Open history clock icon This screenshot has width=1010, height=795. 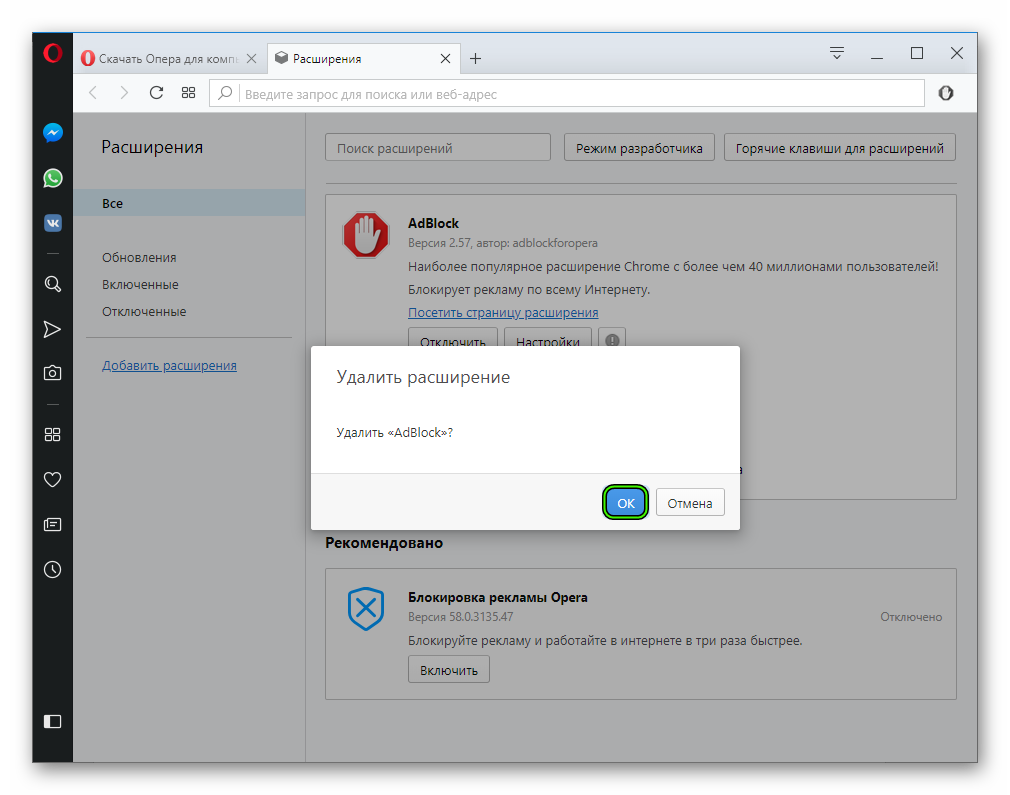53,570
